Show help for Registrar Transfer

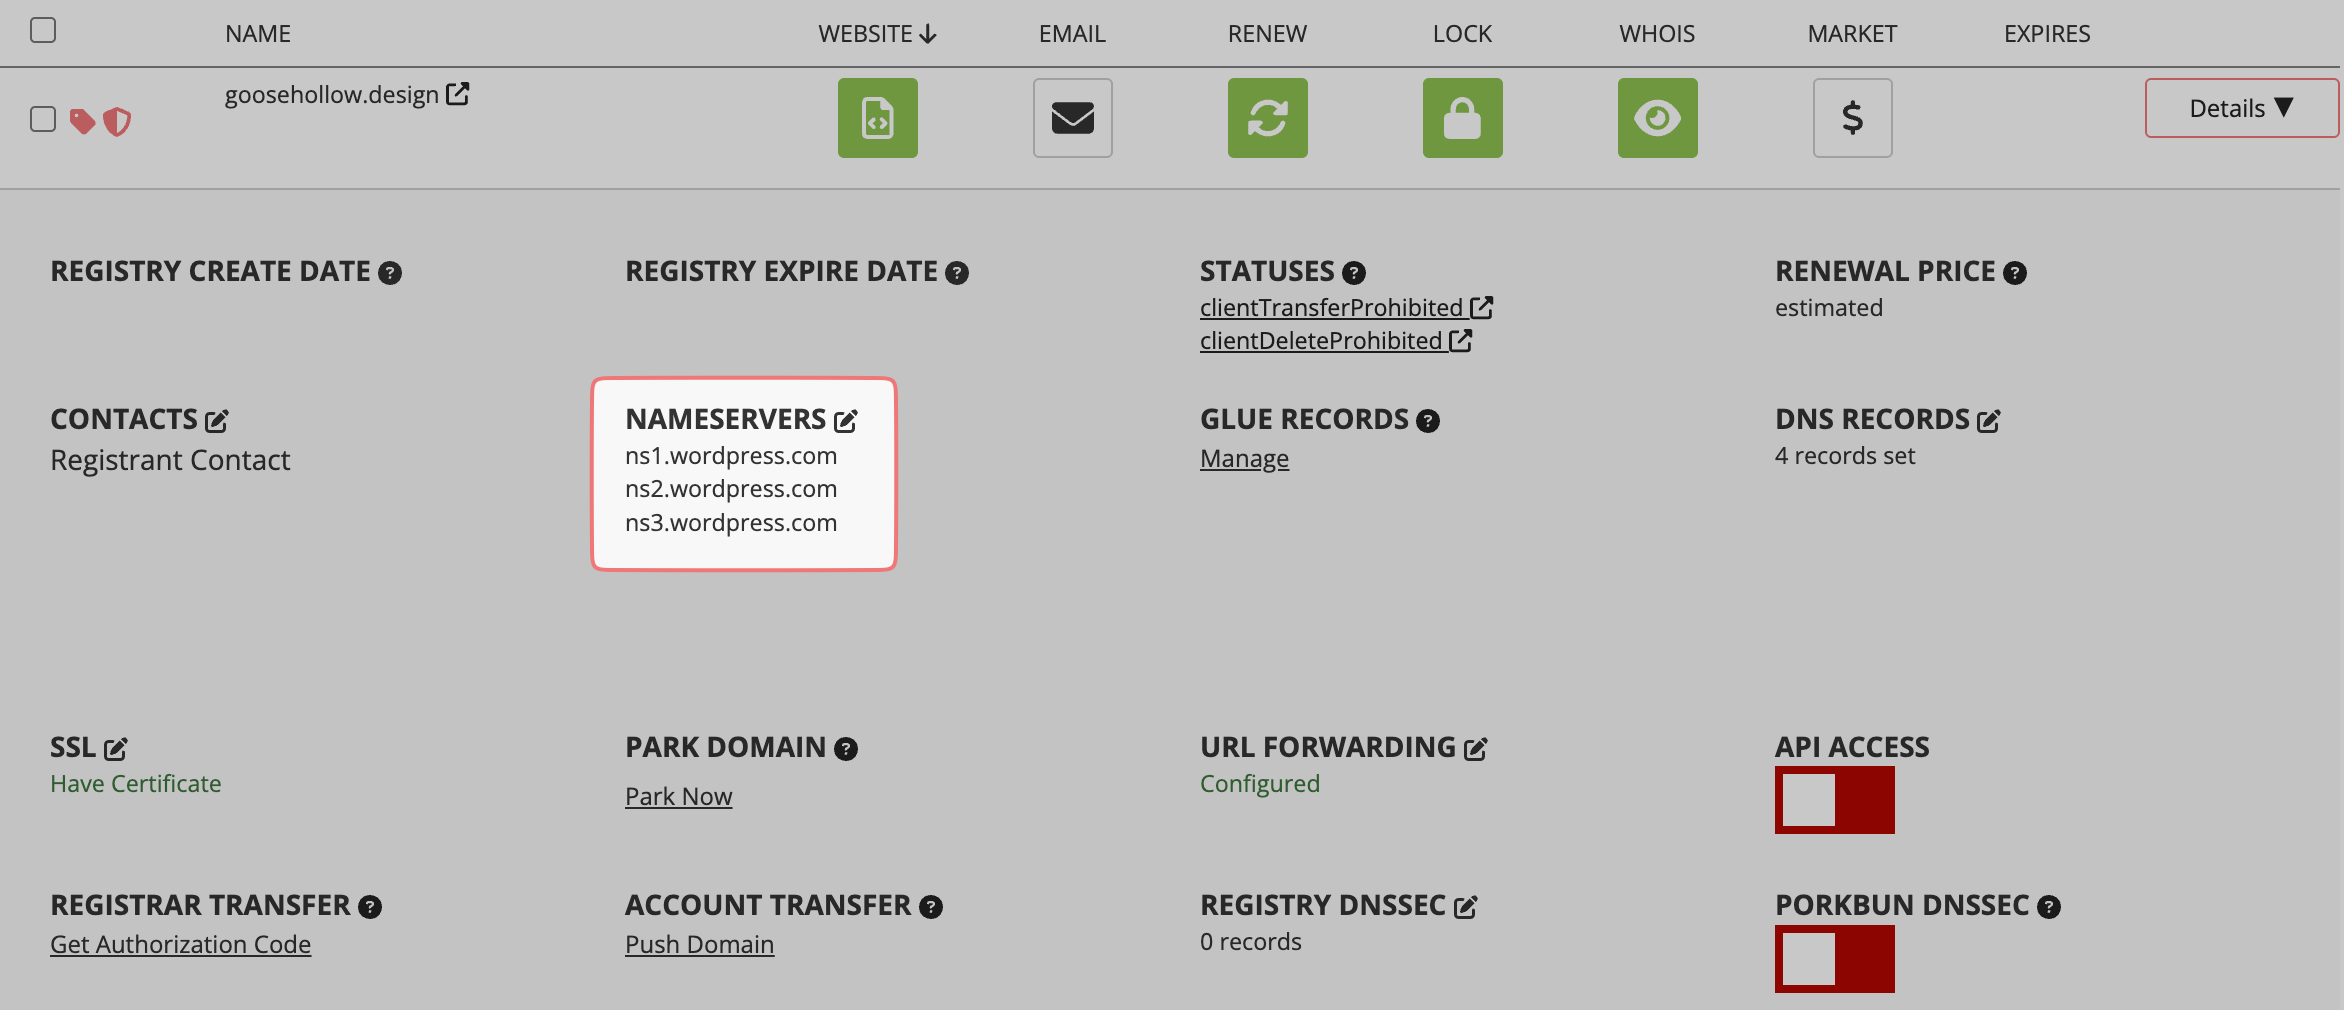pyautogui.click(x=370, y=907)
